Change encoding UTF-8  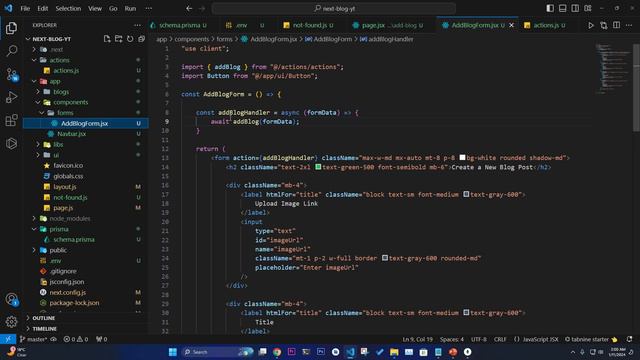tap(479, 339)
